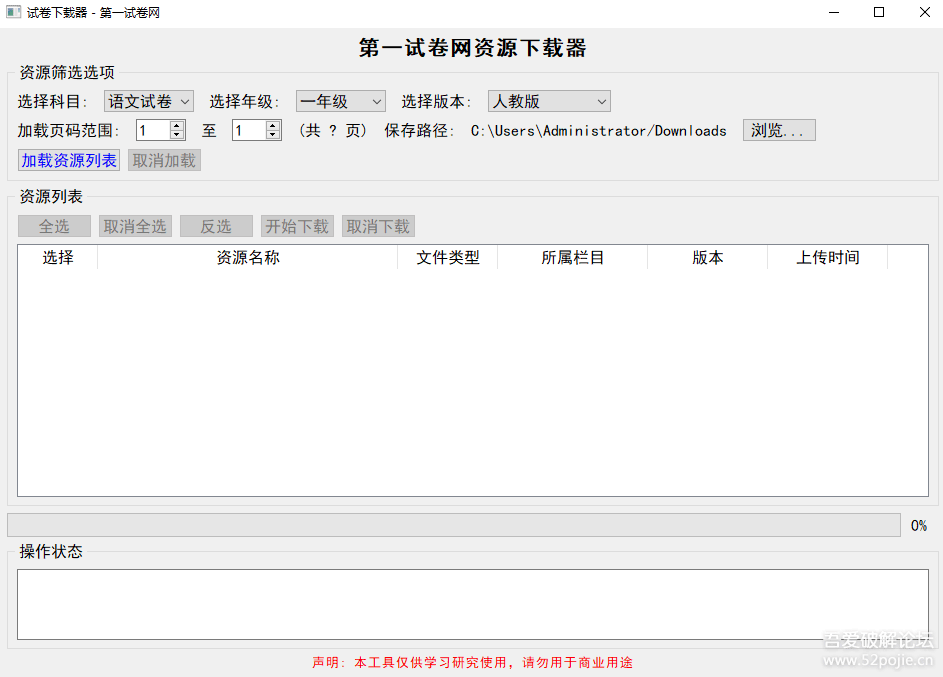Click the (共 ? 页) page count text

coord(333,130)
